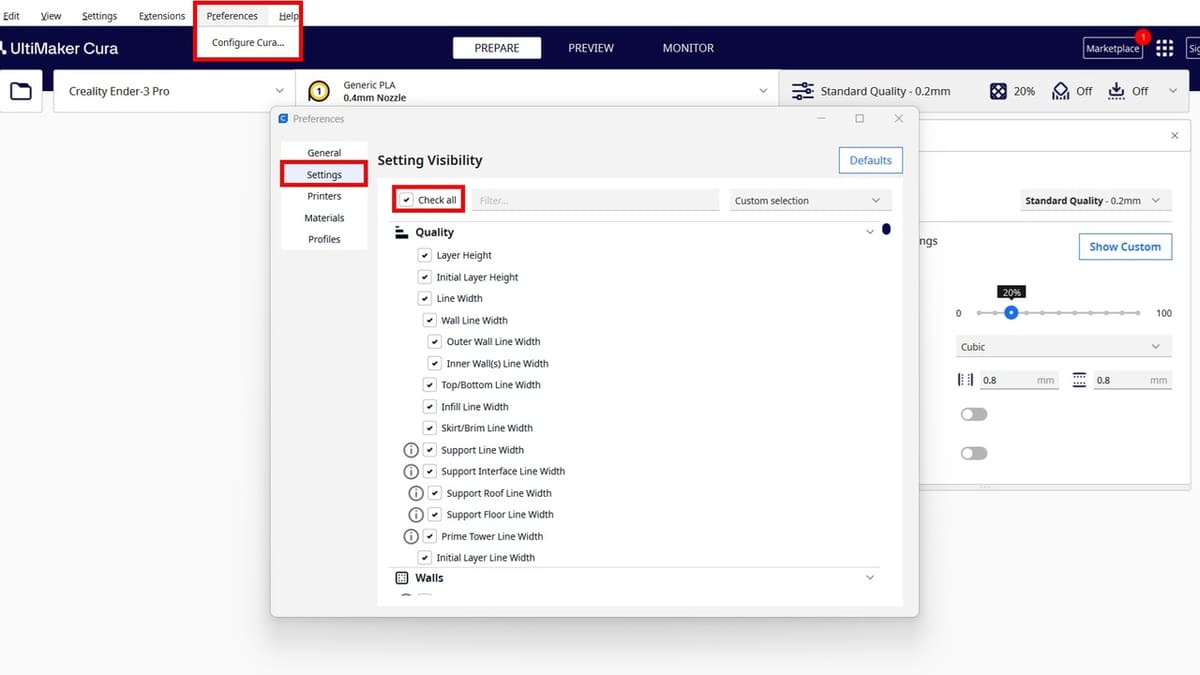Maximize the Preferences dialog
The image size is (1200, 675).
[859, 118]
